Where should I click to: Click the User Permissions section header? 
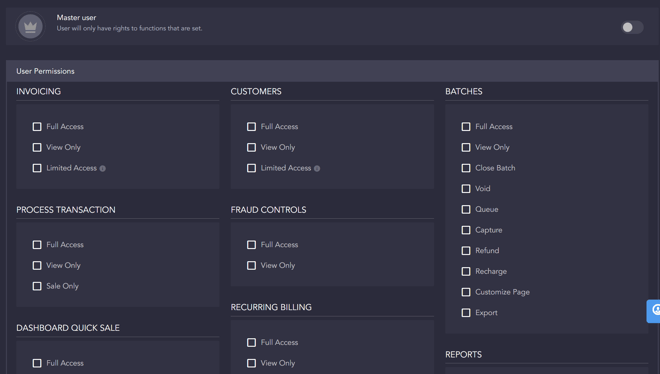[x=332, y=71]
